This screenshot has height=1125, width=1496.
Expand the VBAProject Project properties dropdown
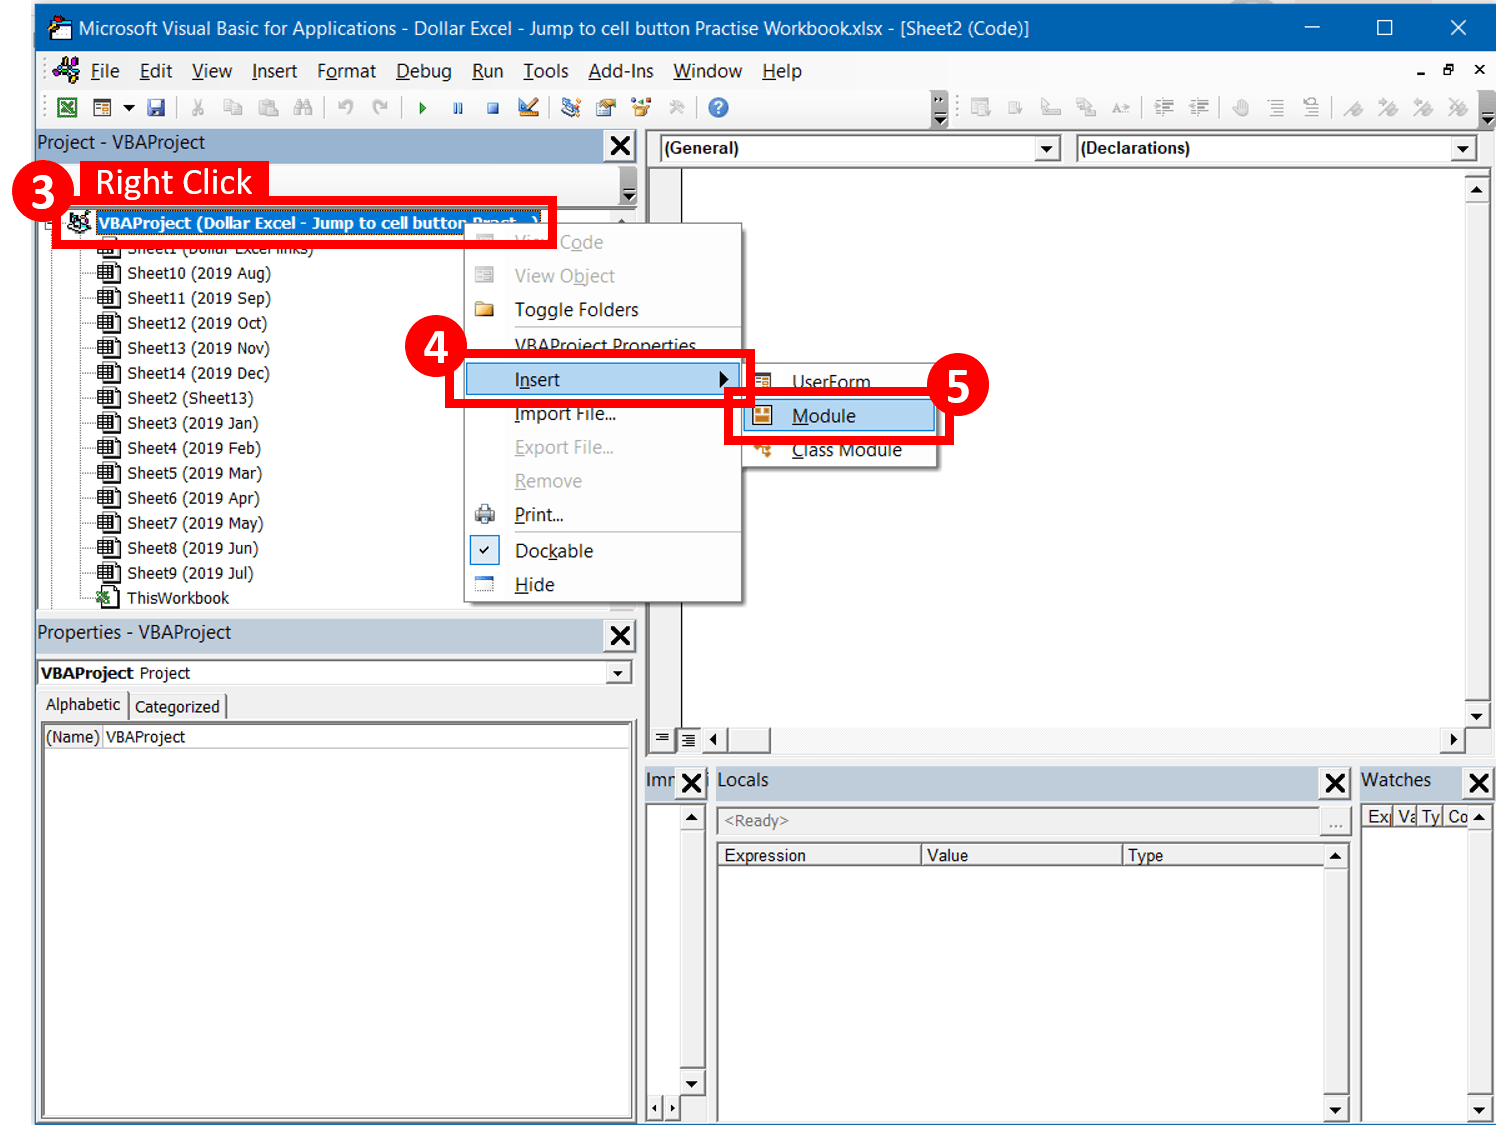click(x=618, y=673)
